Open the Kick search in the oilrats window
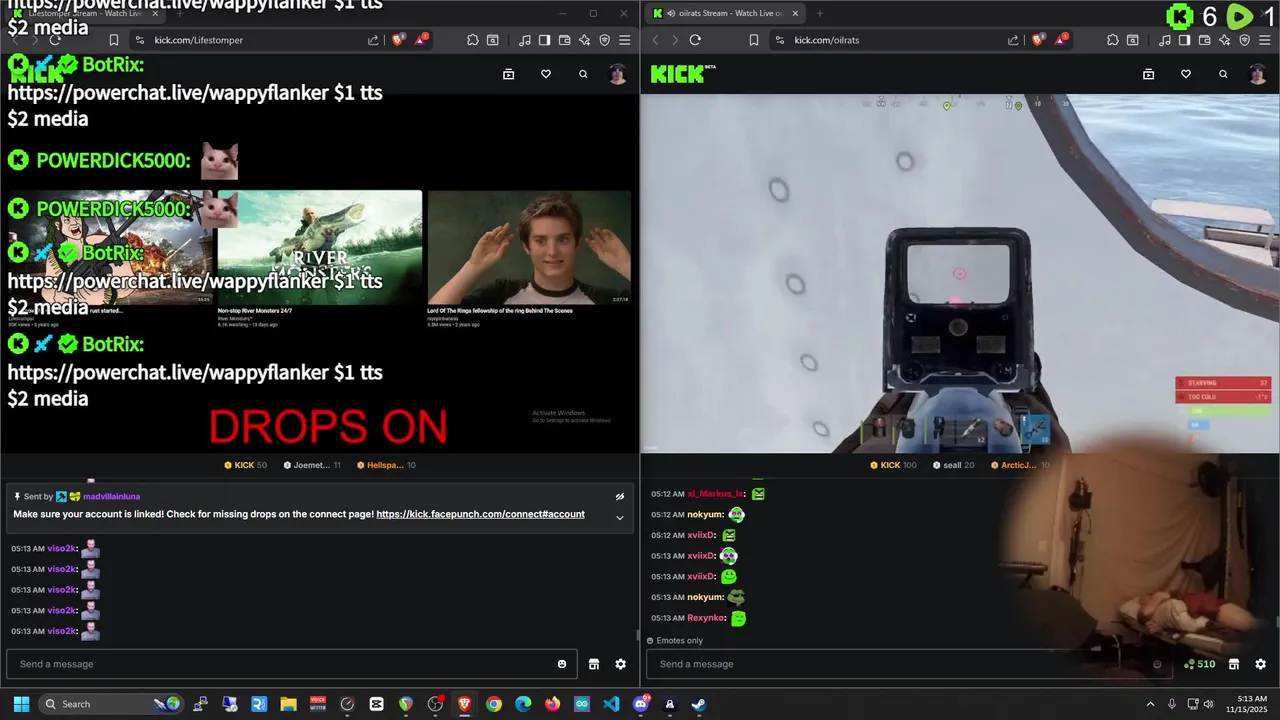The width and height of the screenshot is (1280, 720). (x=1223, y=74)
